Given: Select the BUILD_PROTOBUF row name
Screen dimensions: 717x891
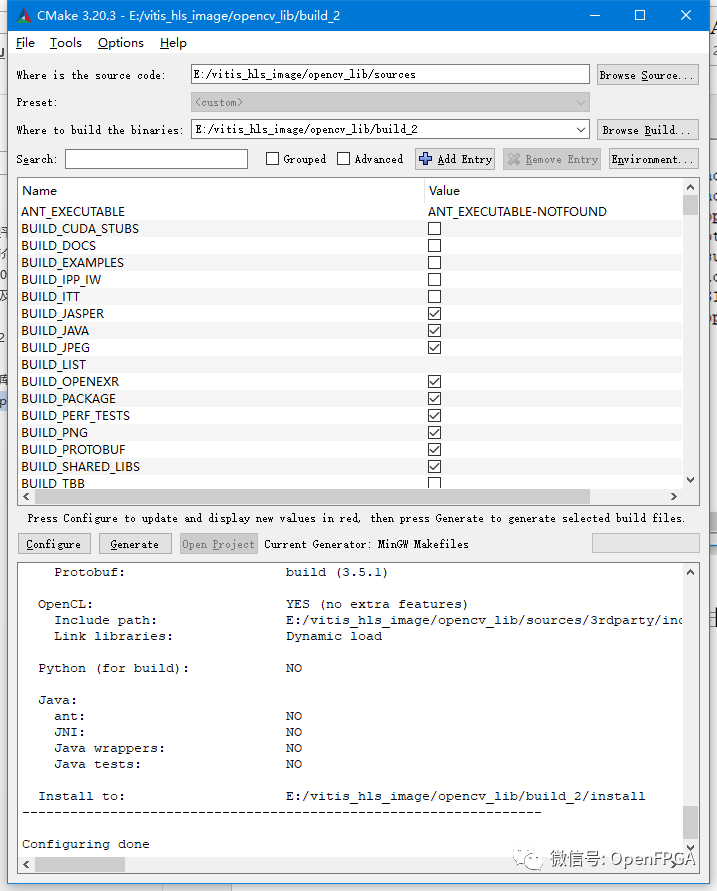Looking at the screenshot, I should (73, 449).
